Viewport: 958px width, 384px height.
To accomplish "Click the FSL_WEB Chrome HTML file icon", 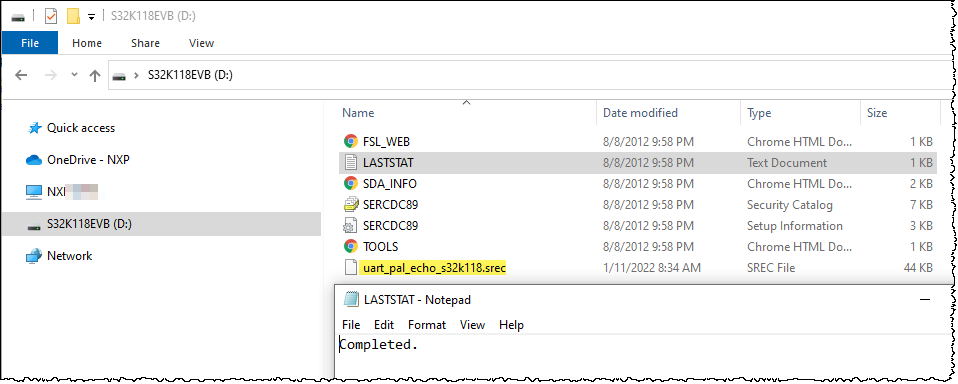I will pyautogui.click(x=350, y=142).
